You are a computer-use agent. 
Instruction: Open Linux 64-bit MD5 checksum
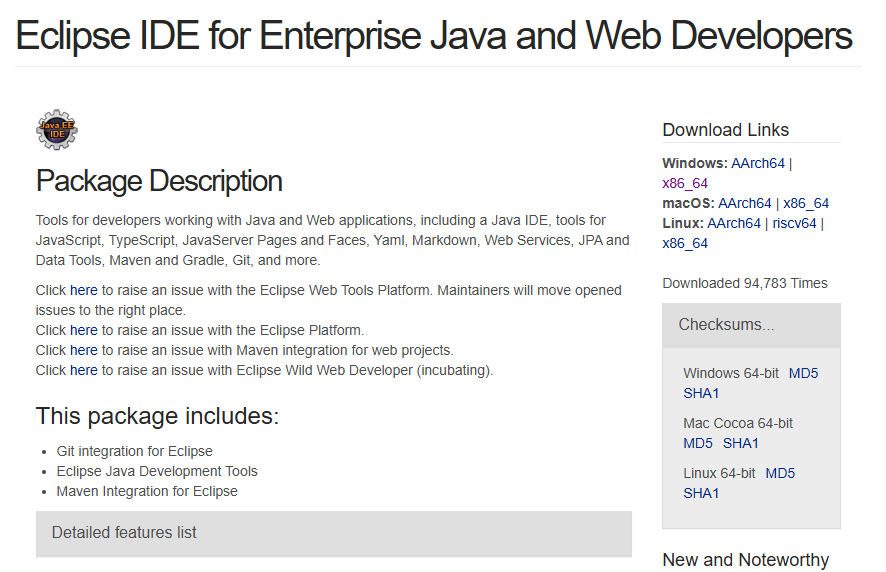(x=780, y=473)
